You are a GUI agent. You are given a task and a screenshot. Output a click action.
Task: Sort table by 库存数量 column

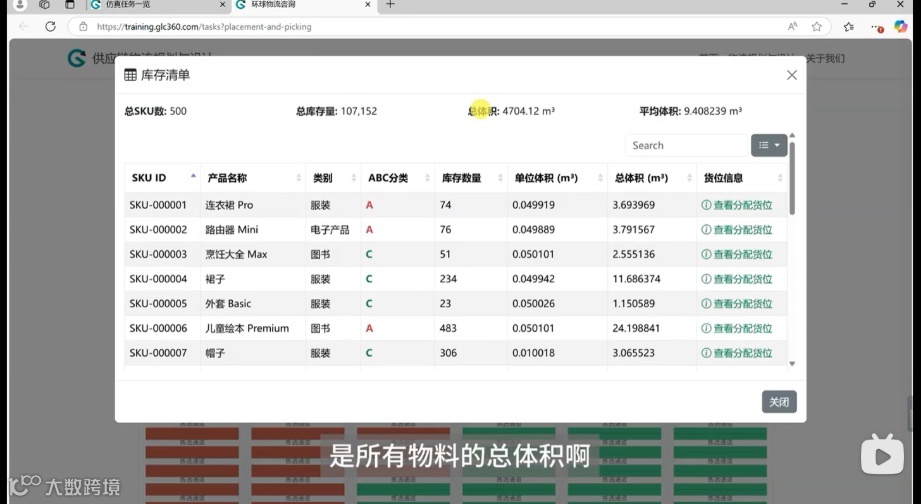click(x=470, y=177)
